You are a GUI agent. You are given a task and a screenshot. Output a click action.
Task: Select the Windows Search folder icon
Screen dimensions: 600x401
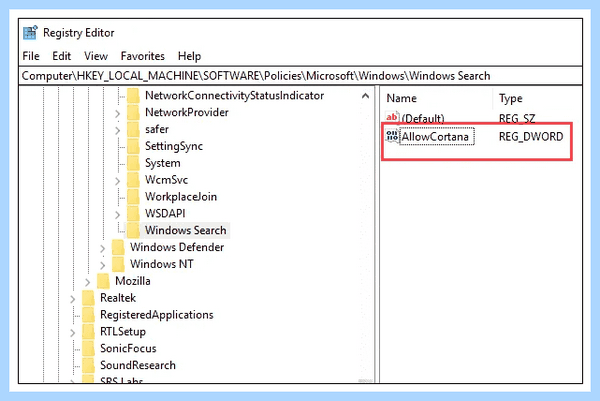[x=133, y=230]
